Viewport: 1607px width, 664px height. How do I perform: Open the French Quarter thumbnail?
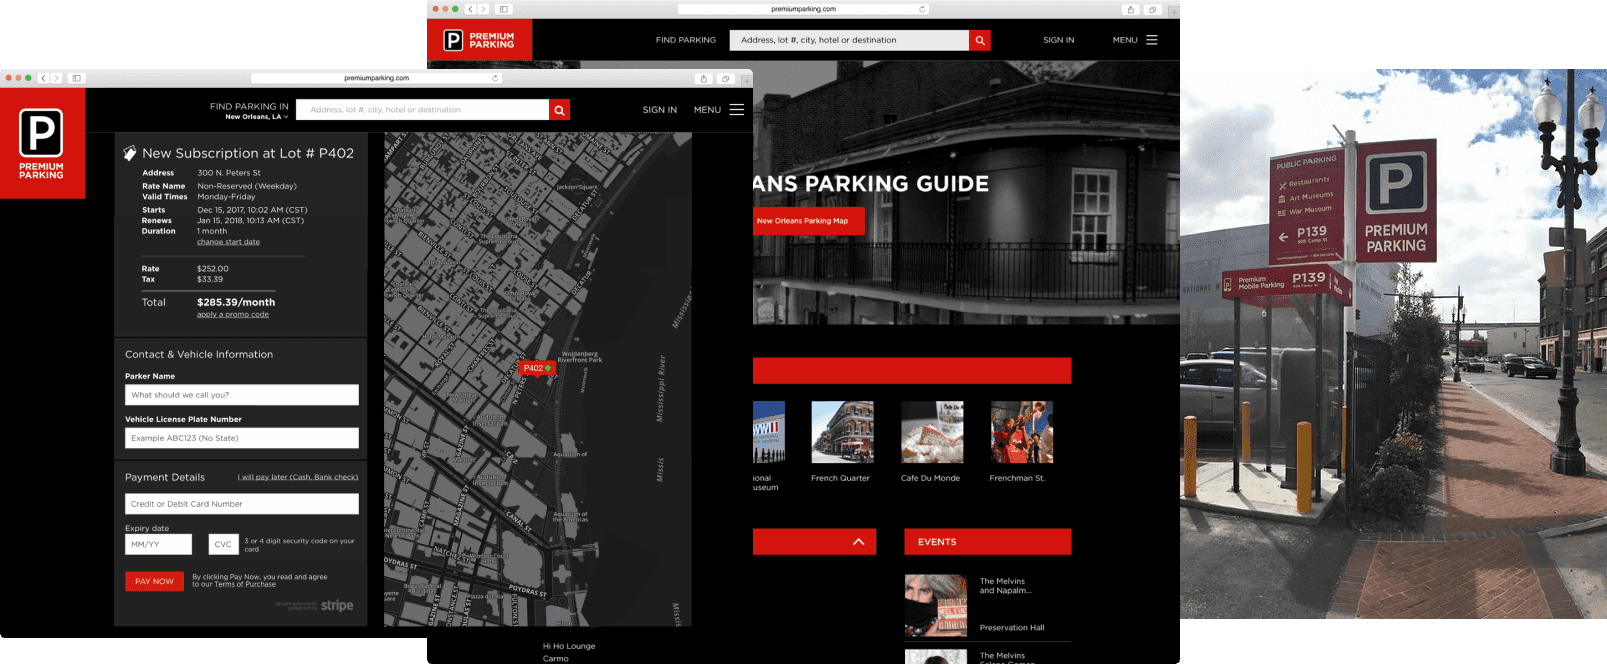click(842, 432)
